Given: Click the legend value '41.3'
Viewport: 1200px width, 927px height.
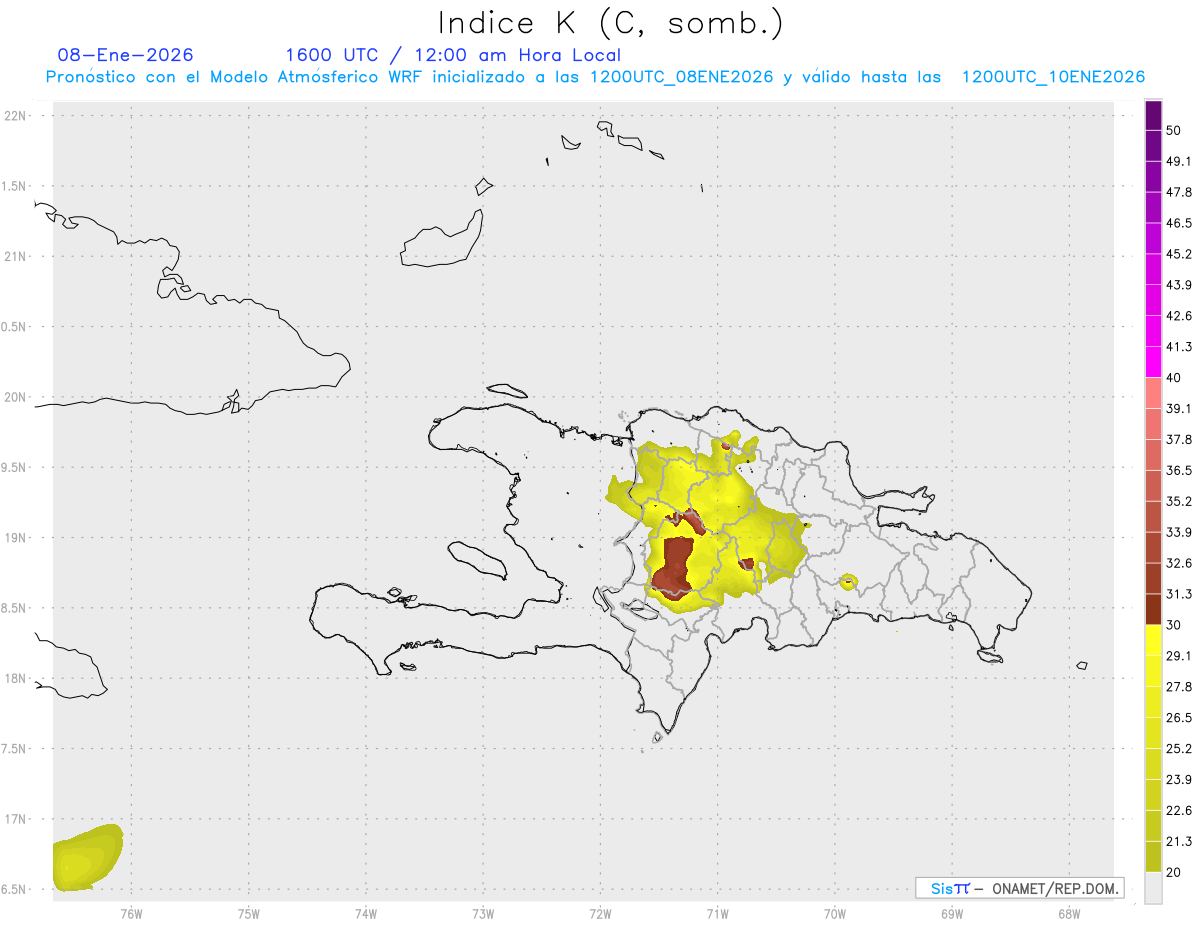Looking at the screenshot, I should point(1179,347).
